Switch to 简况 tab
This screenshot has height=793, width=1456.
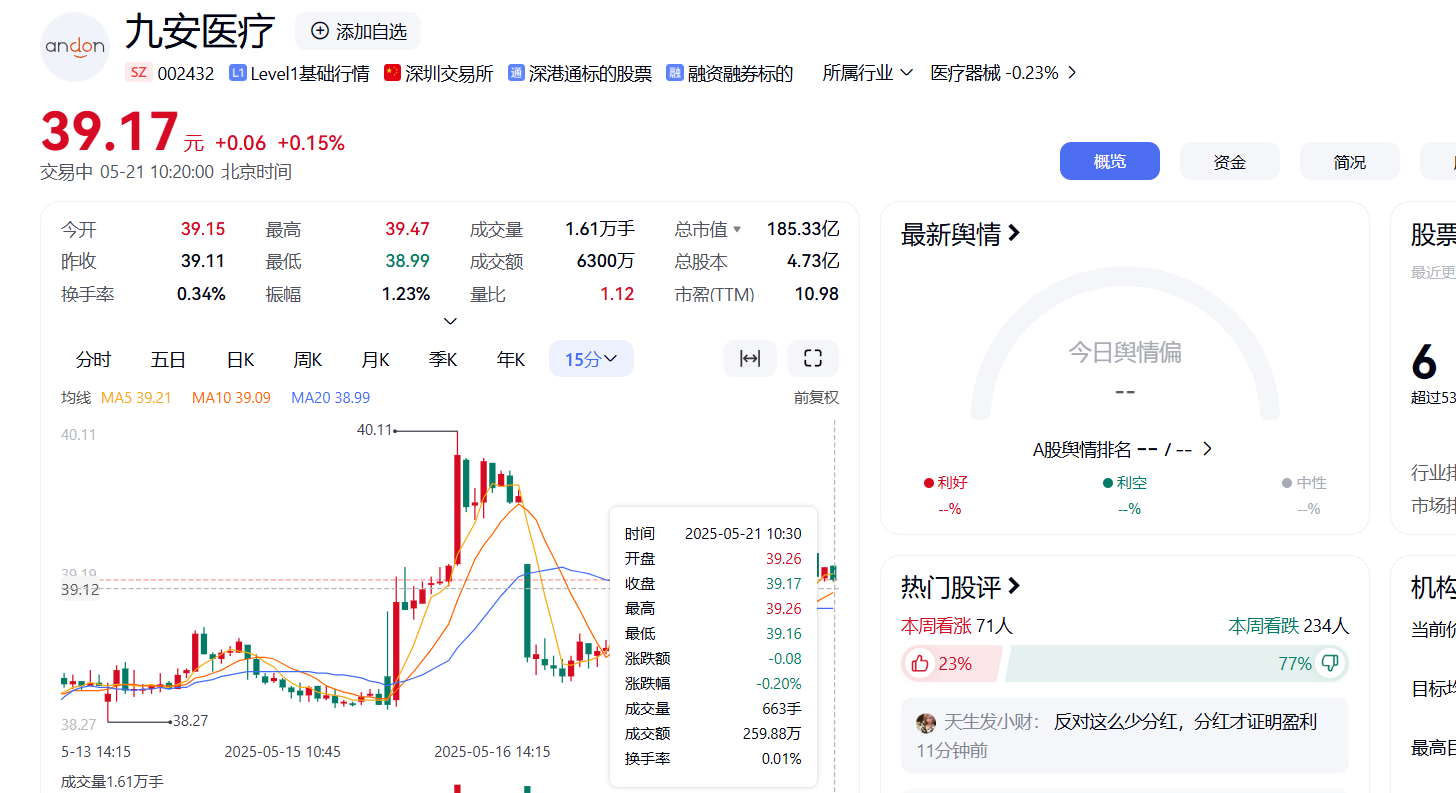coord(1350,161)
